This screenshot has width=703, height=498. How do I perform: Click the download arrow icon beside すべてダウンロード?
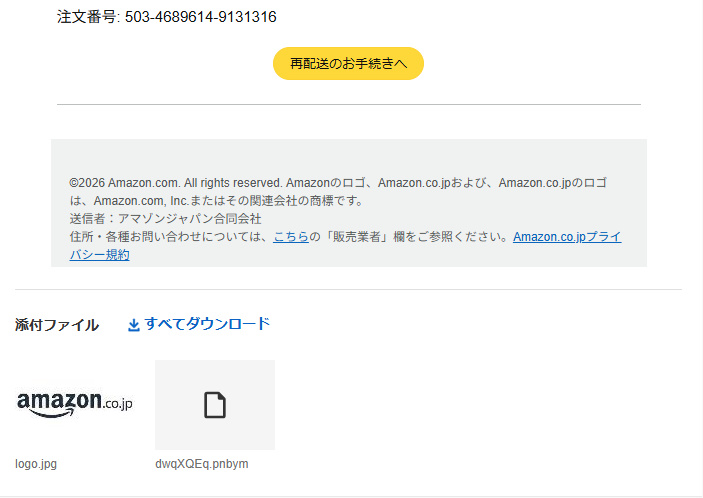click(134, 325)
